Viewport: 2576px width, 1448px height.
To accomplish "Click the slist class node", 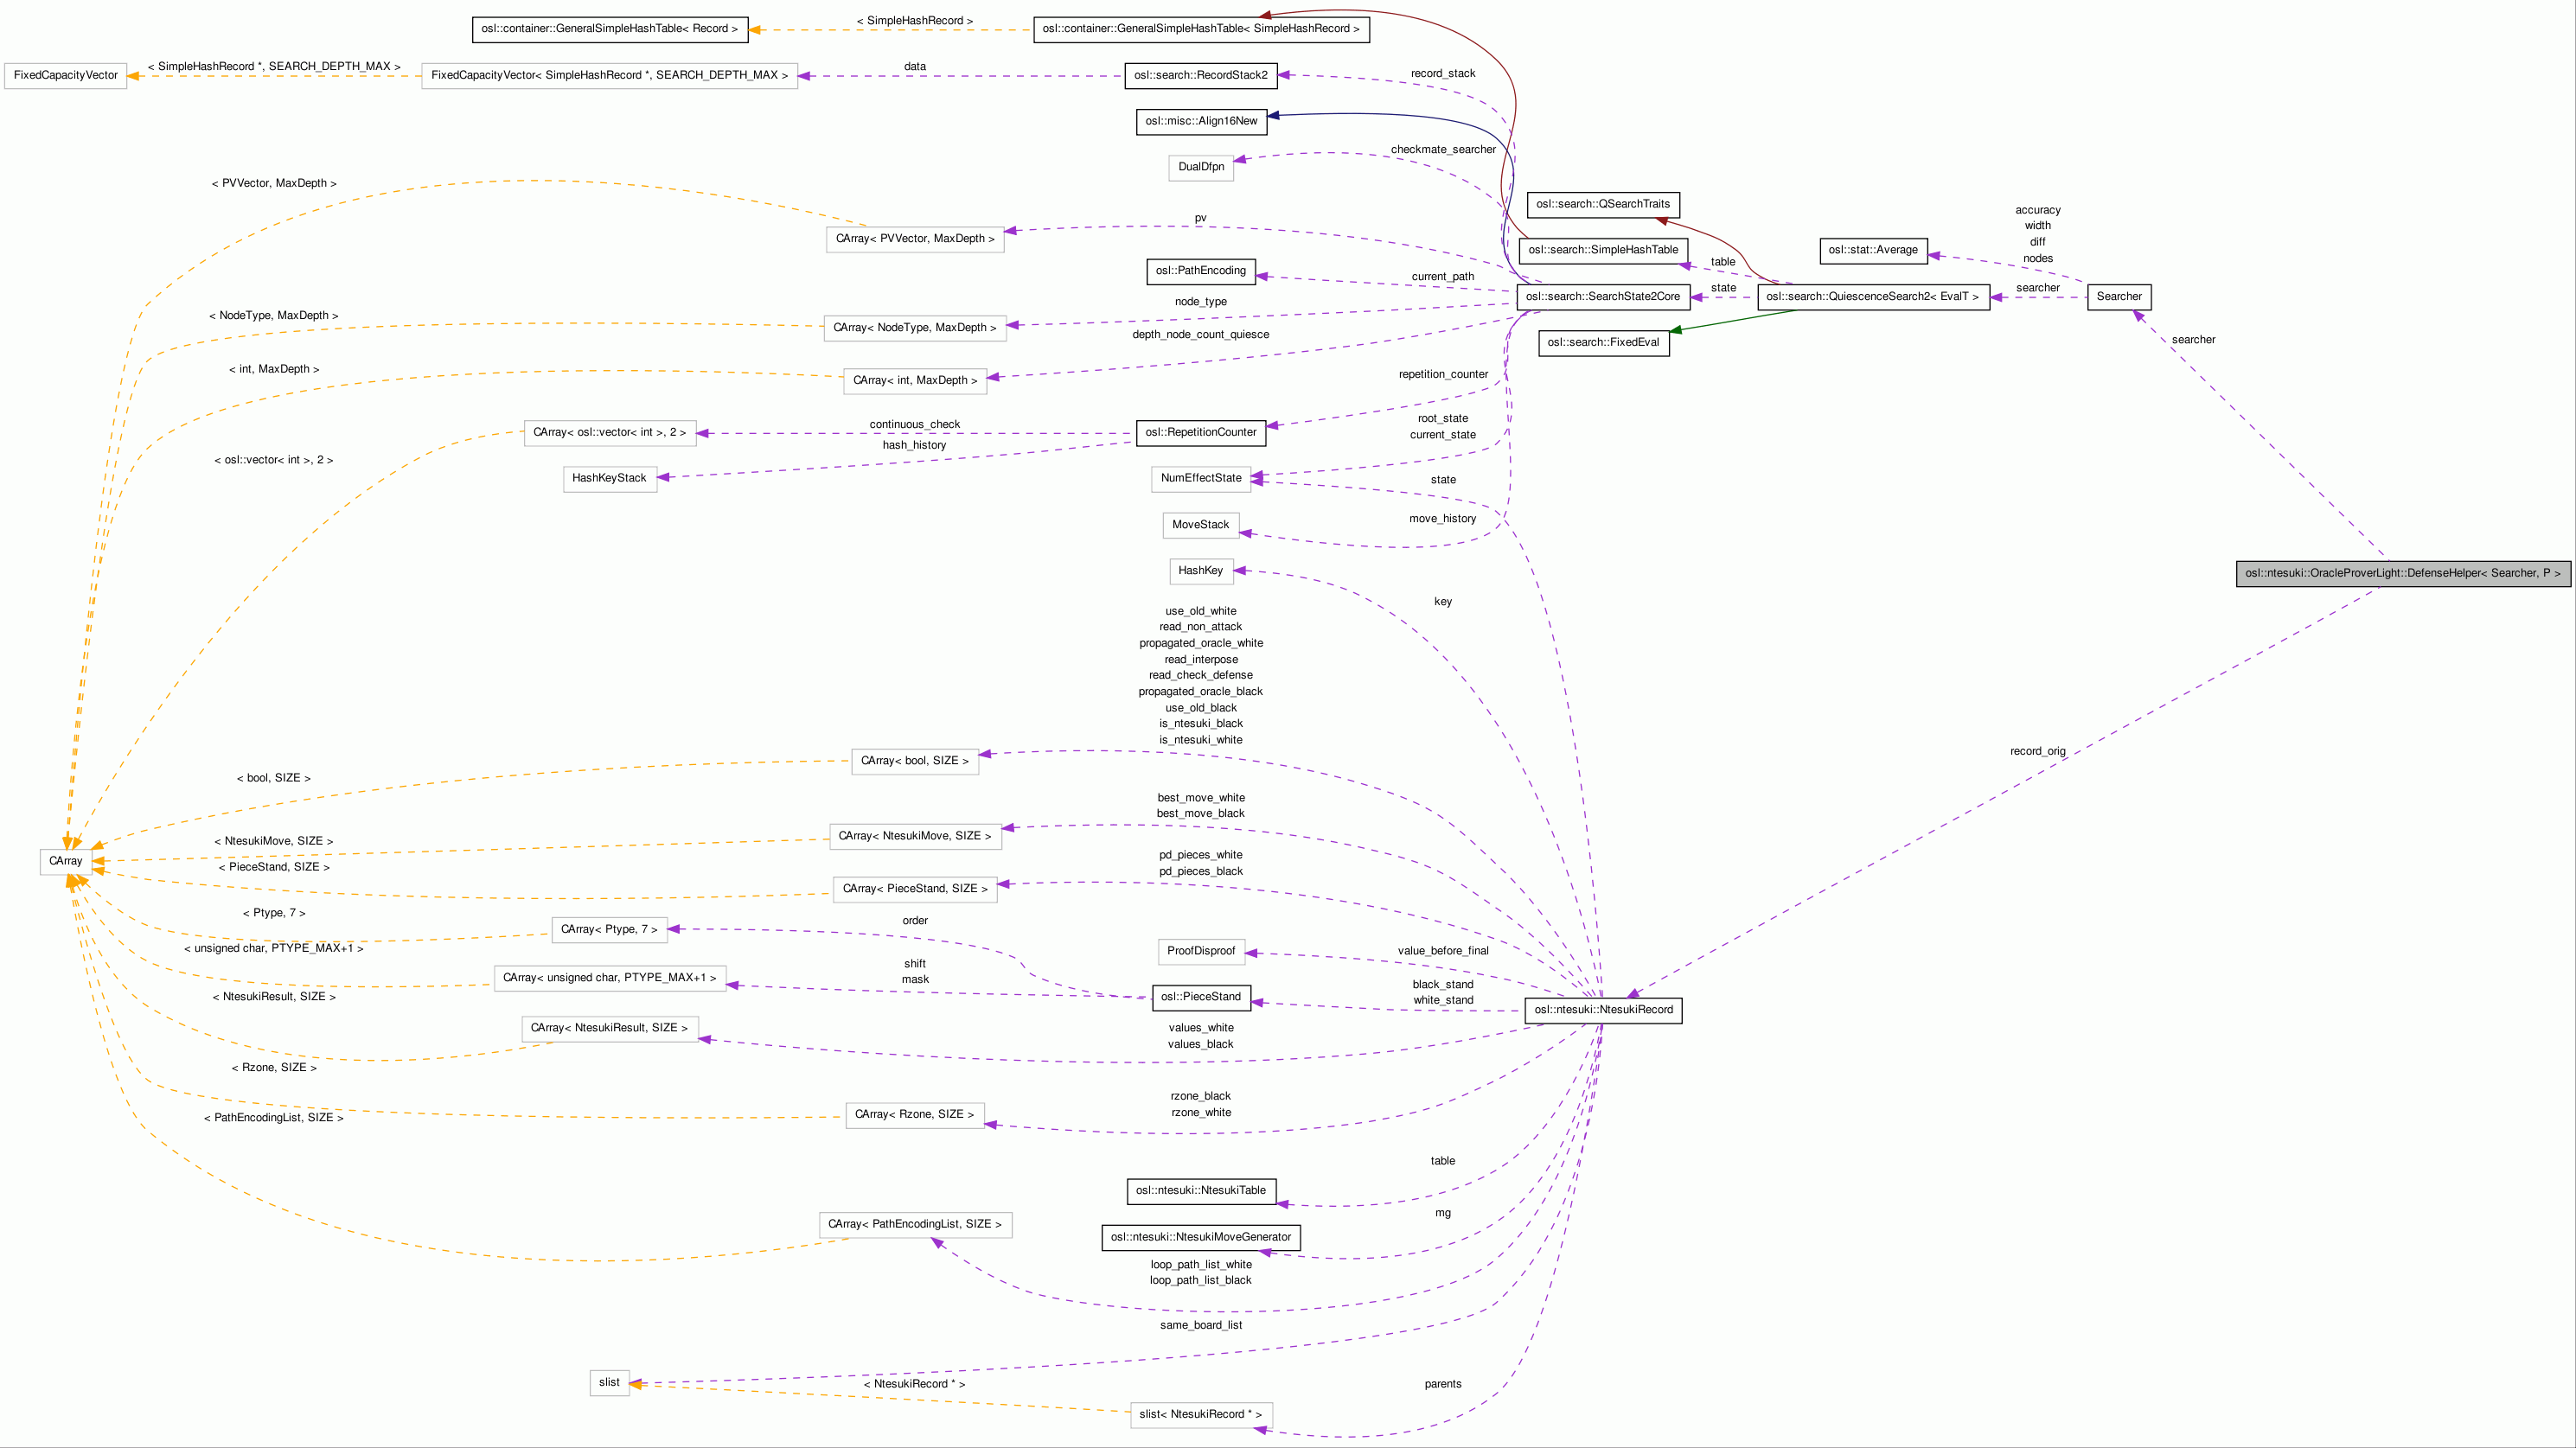I will pos(609,1383).
